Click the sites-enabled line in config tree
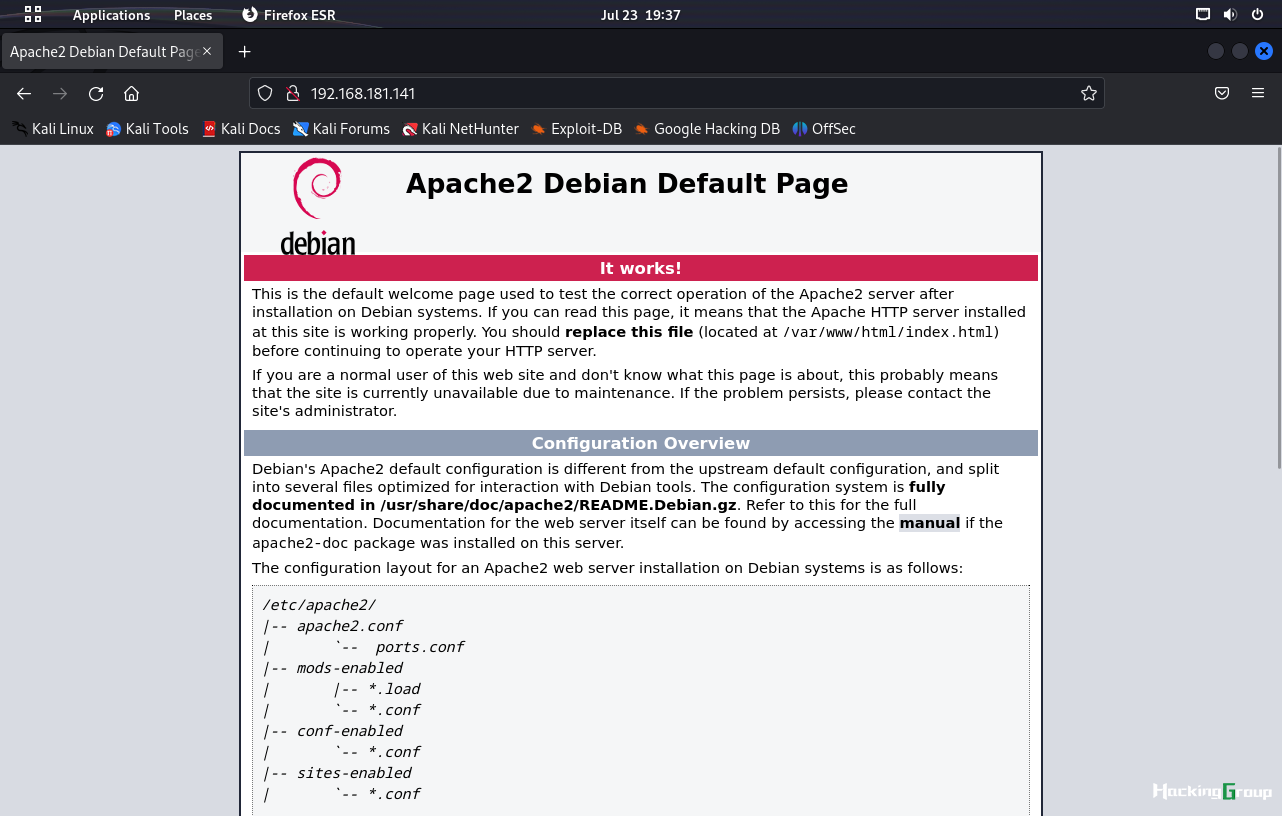This screenshot has width=1282, height=816. (337, 773)
